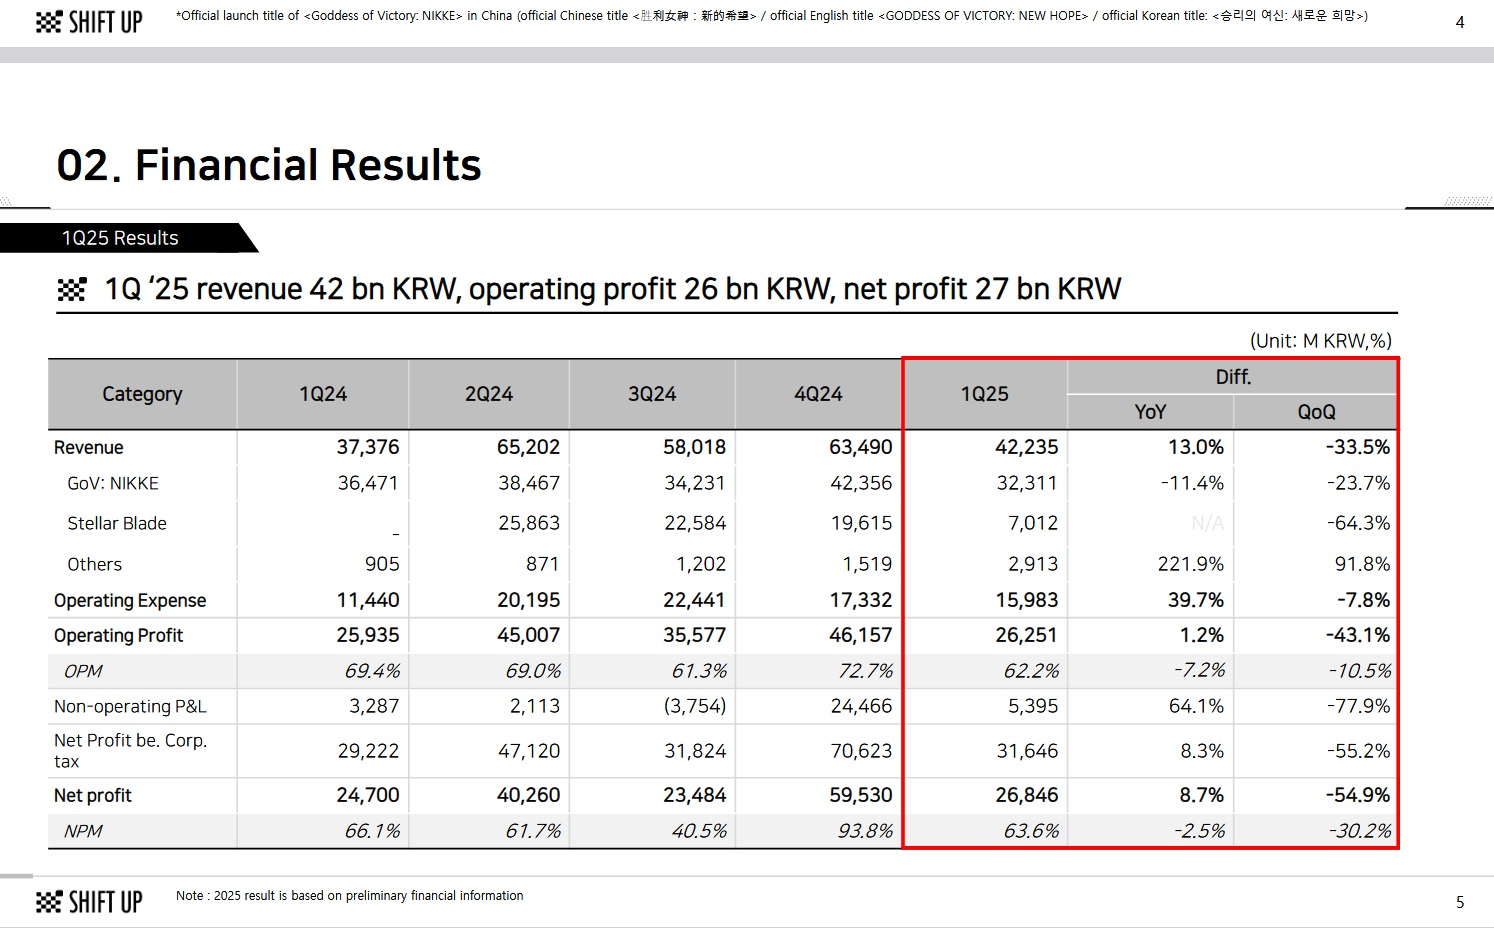
Task: Click the Operating Expense YoY value 39.7%
Action: click(x=1196, y=600)
